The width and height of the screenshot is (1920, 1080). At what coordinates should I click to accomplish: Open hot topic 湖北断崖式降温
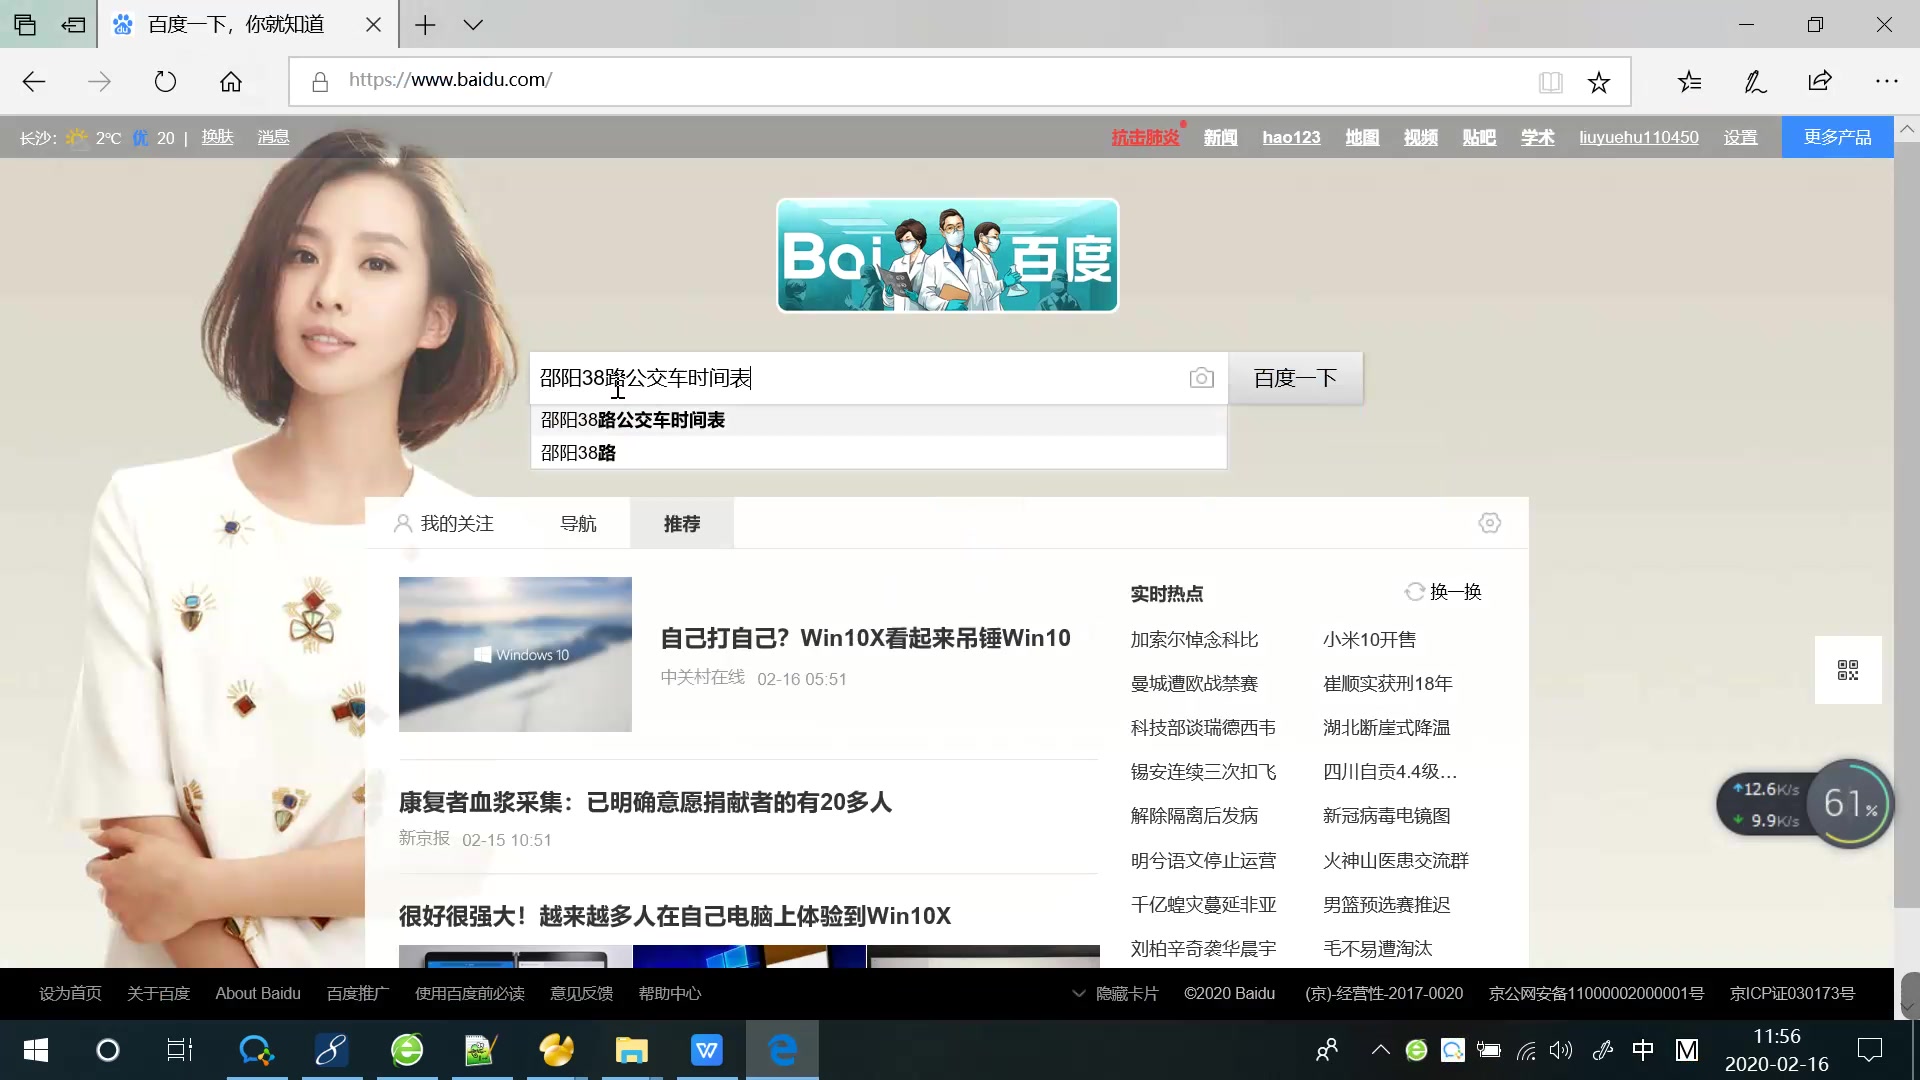[1386, 728]
